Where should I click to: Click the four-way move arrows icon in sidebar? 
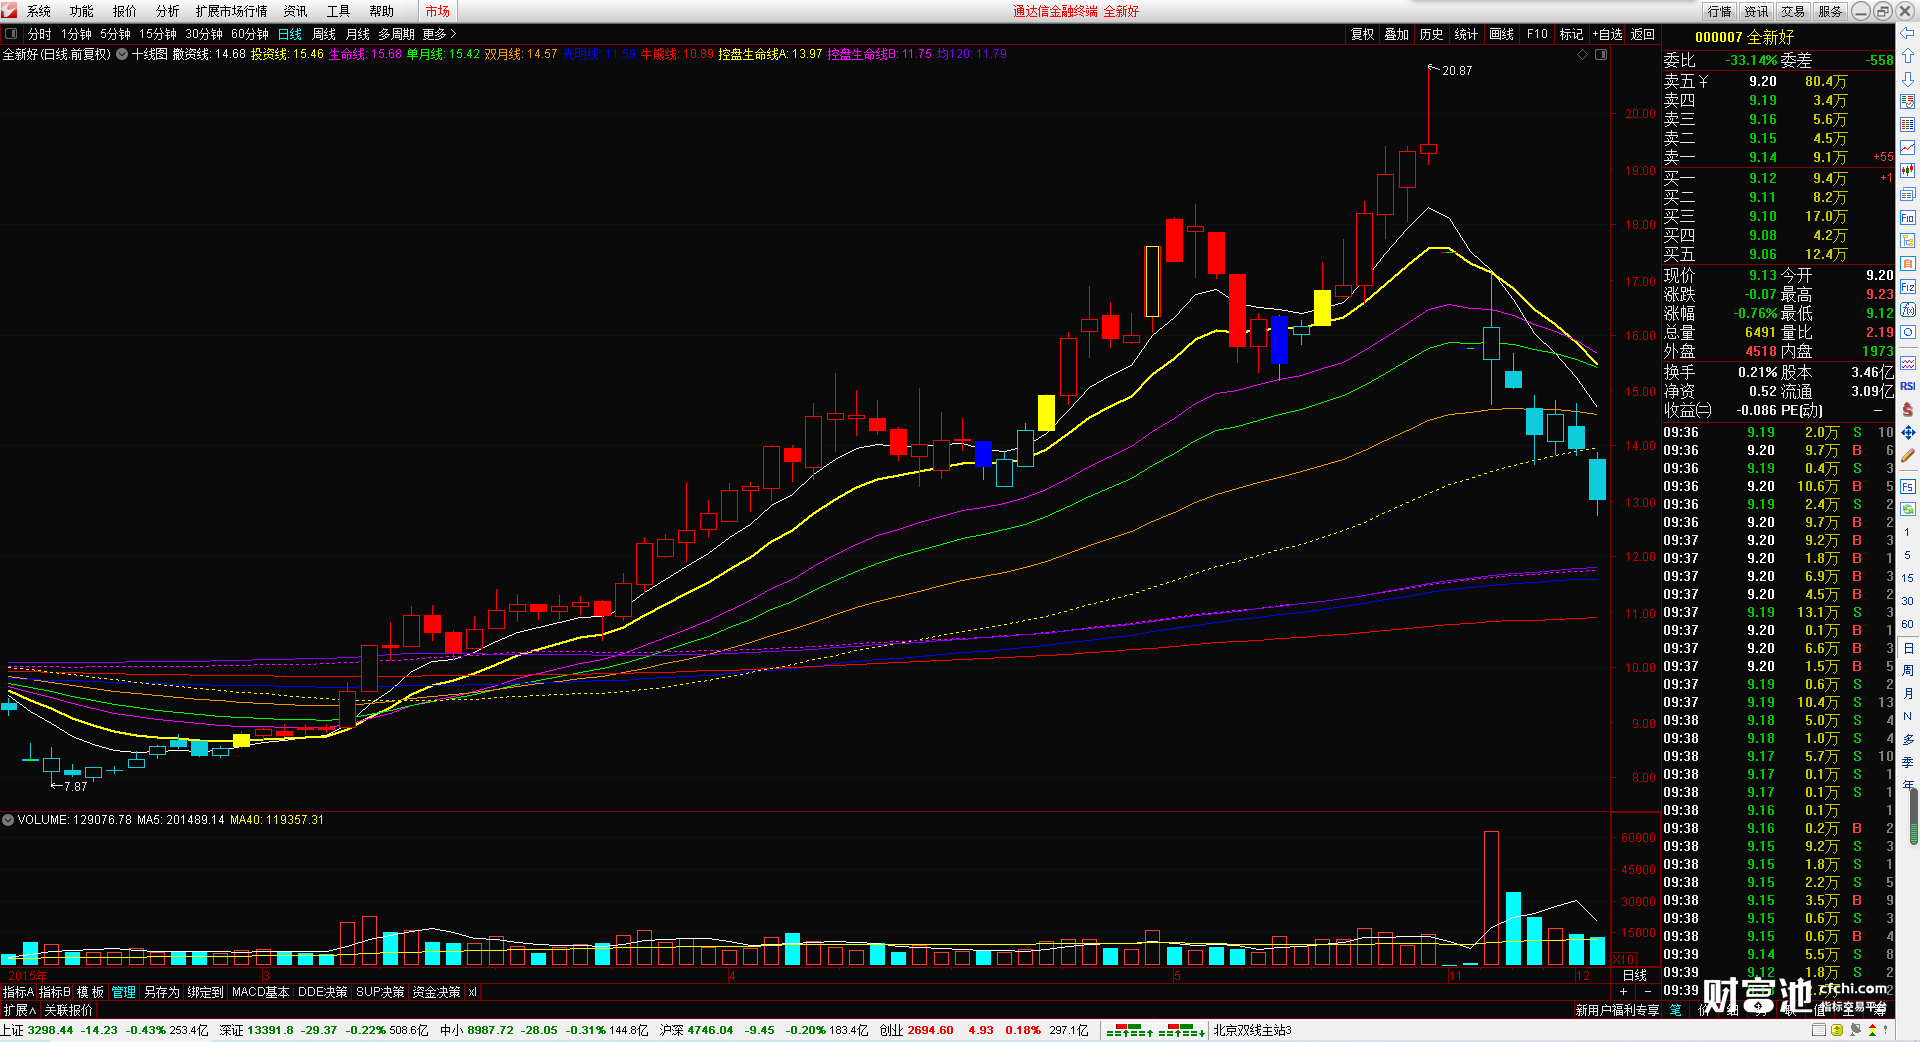pos(1908,432)
